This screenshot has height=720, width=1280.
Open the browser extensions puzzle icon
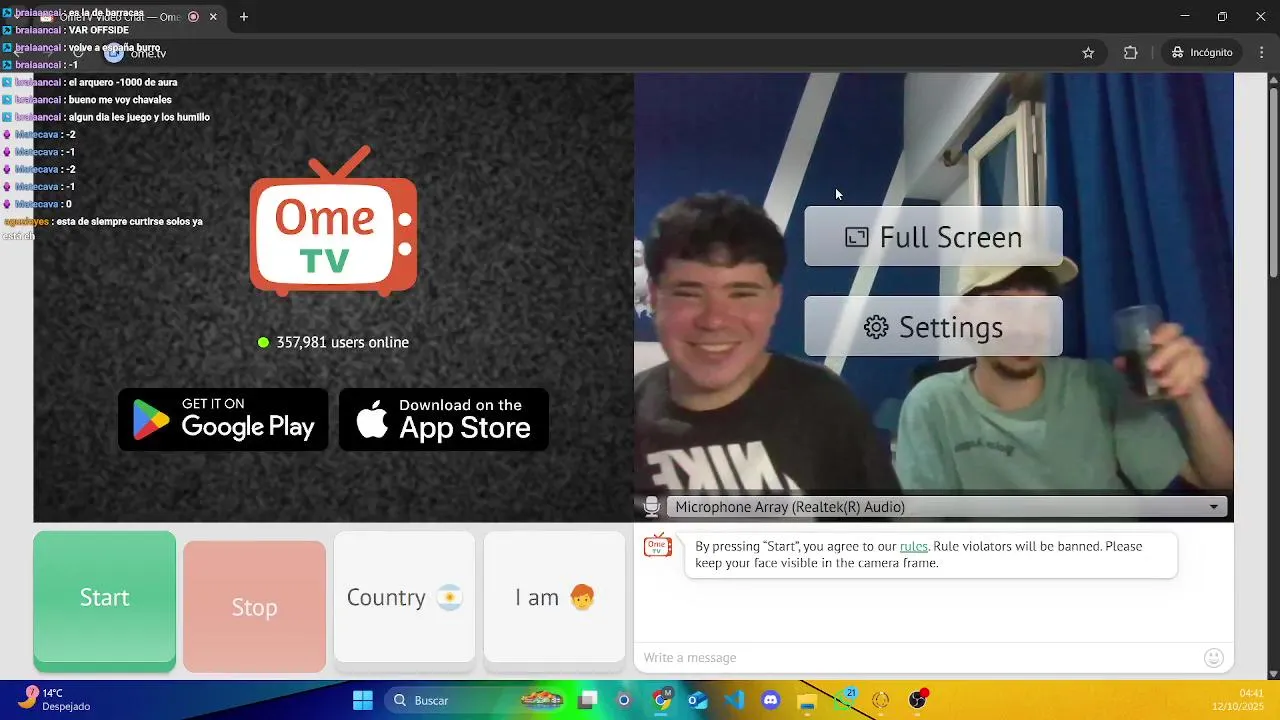click(x=1131, y=52)
